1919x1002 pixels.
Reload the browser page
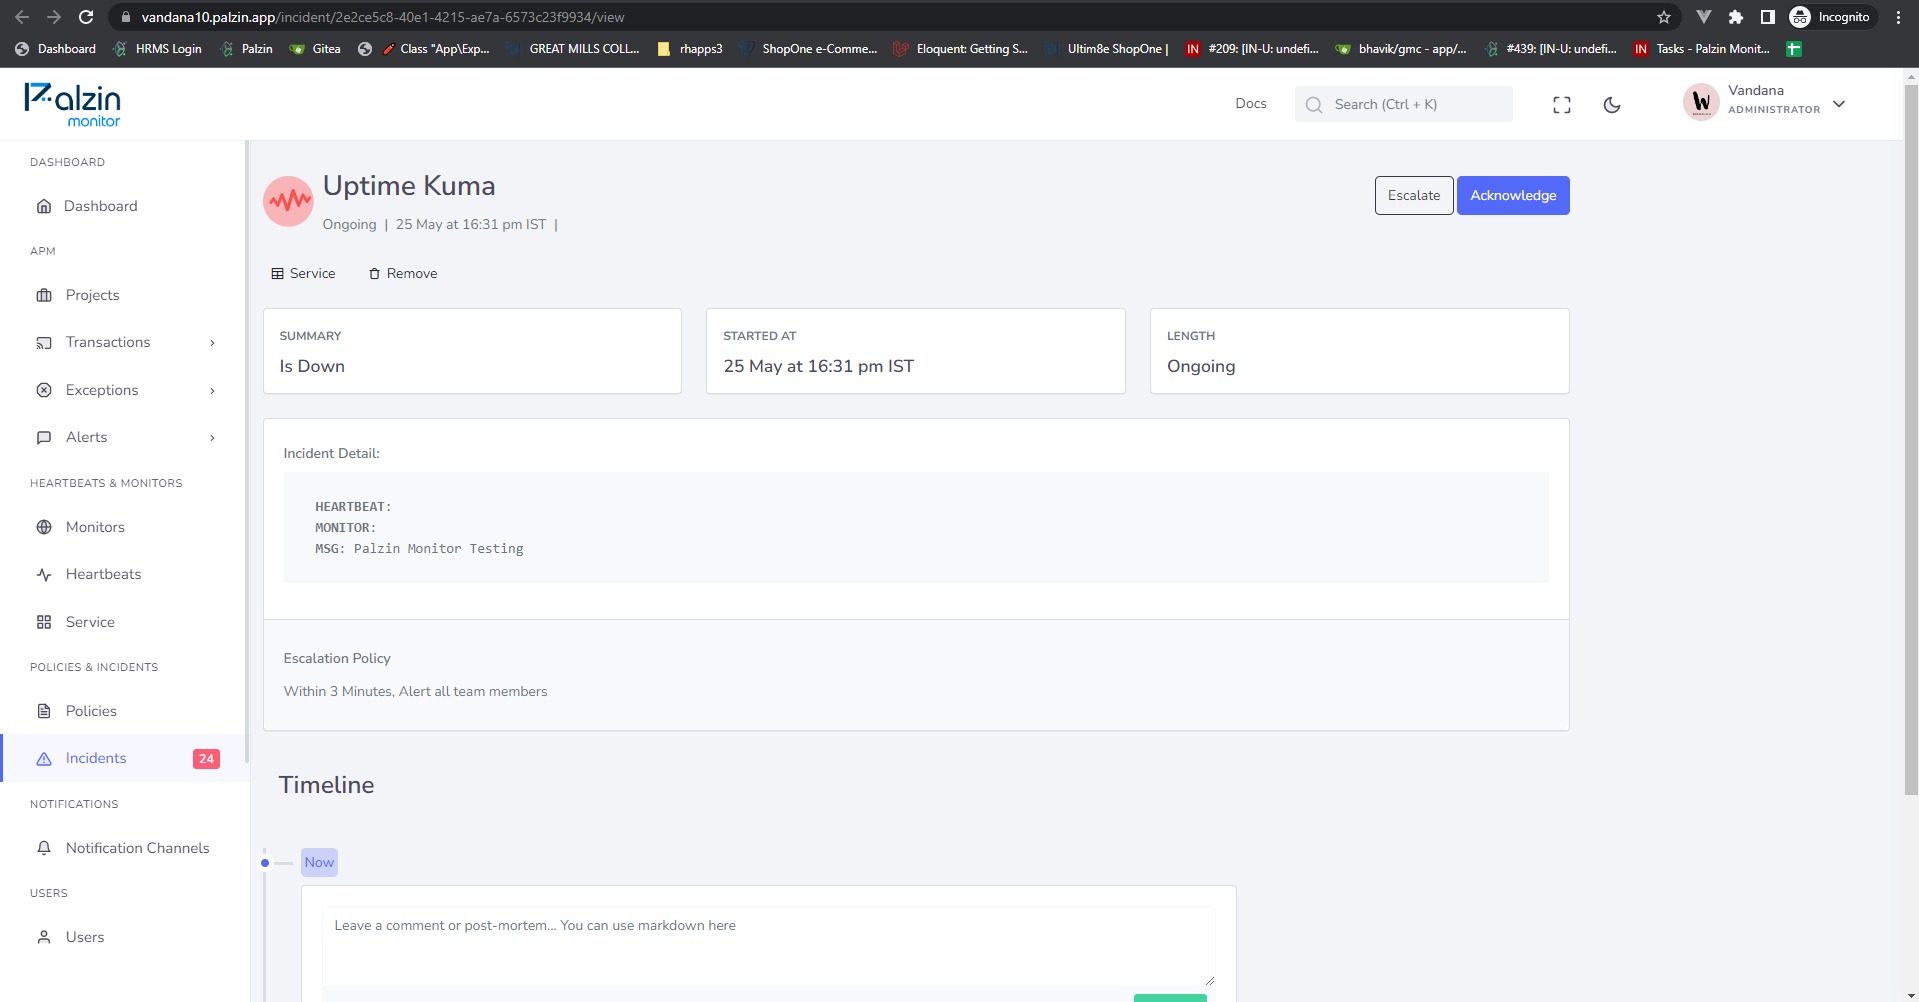point(86,17)
